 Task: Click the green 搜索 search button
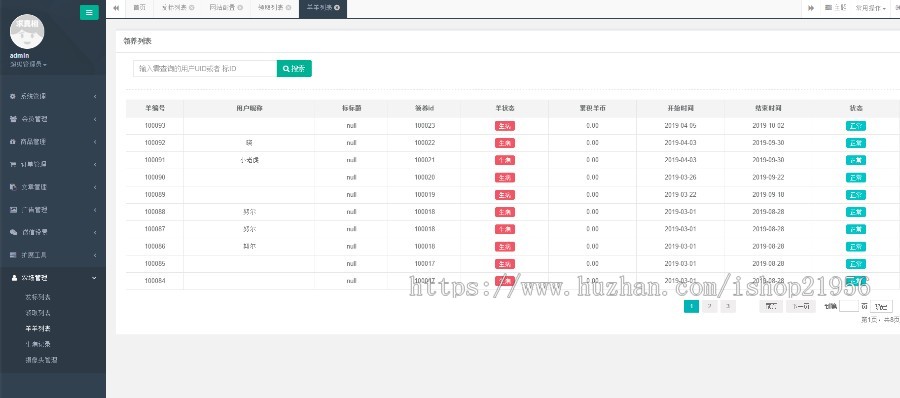click(294, 68)
